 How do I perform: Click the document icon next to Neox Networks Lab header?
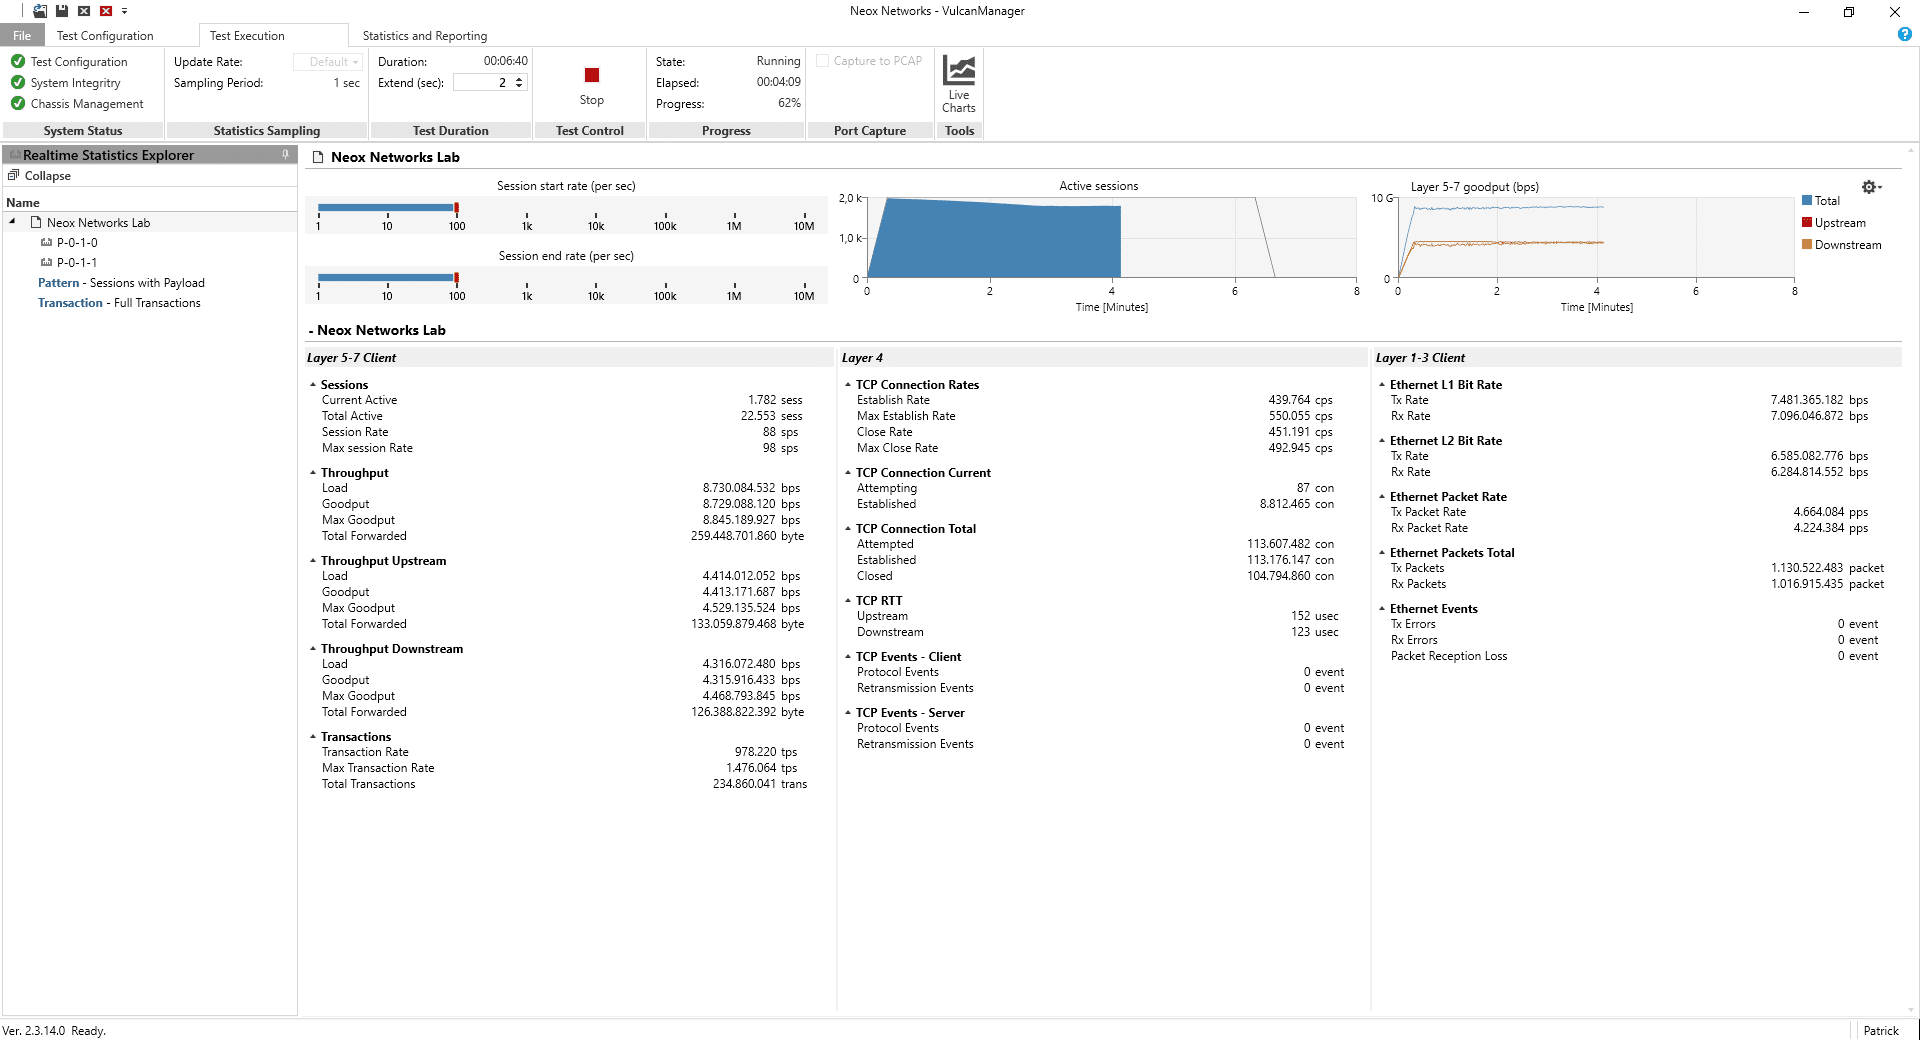coord(319,157)
